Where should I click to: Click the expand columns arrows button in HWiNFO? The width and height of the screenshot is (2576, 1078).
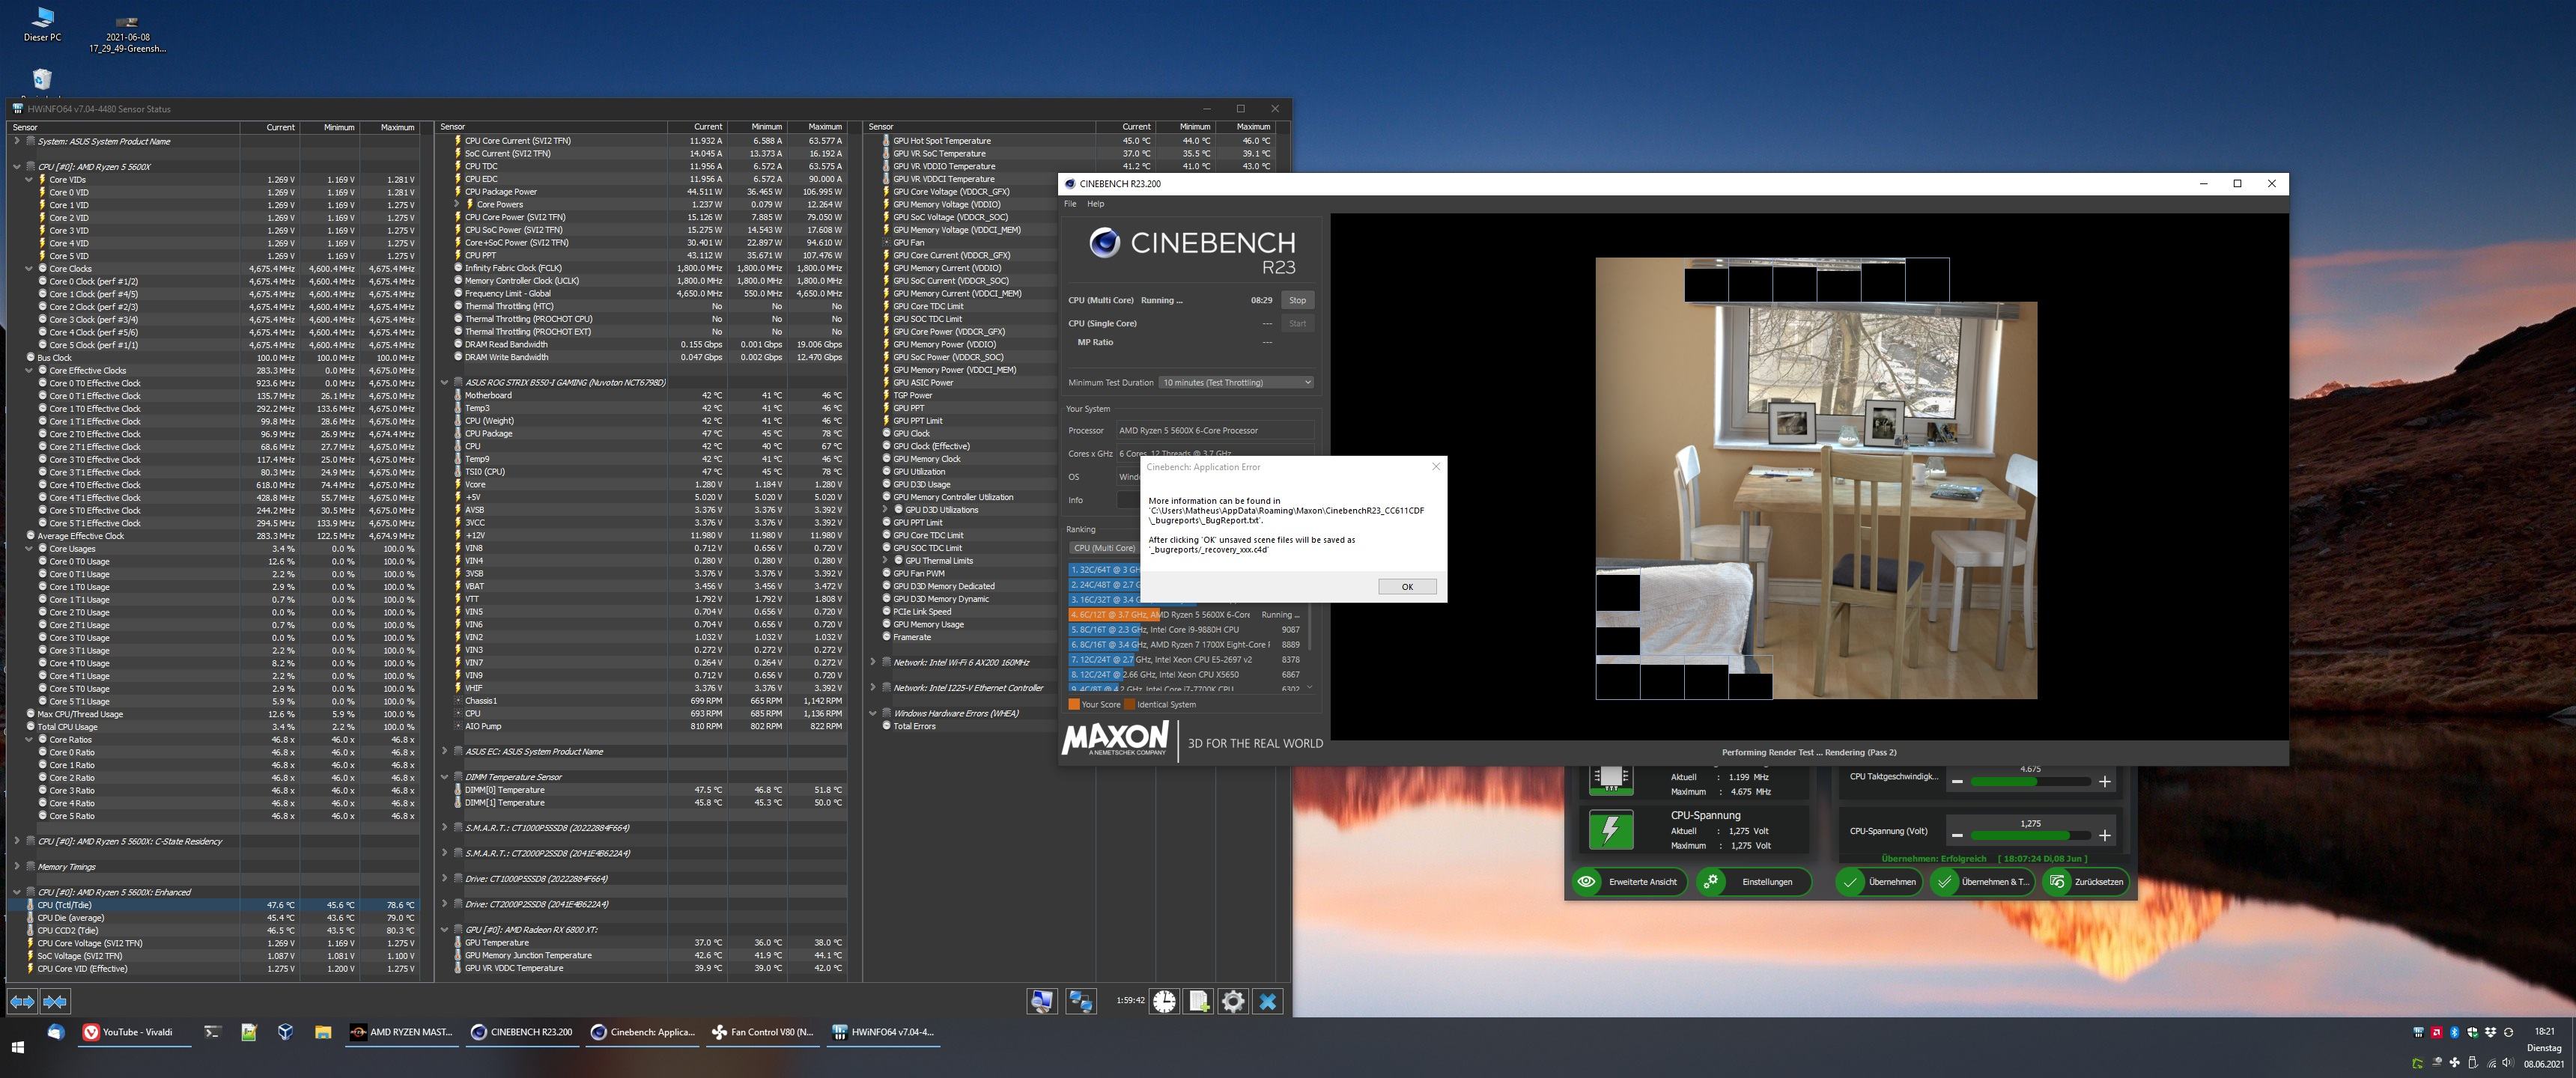click(22, 1001)
